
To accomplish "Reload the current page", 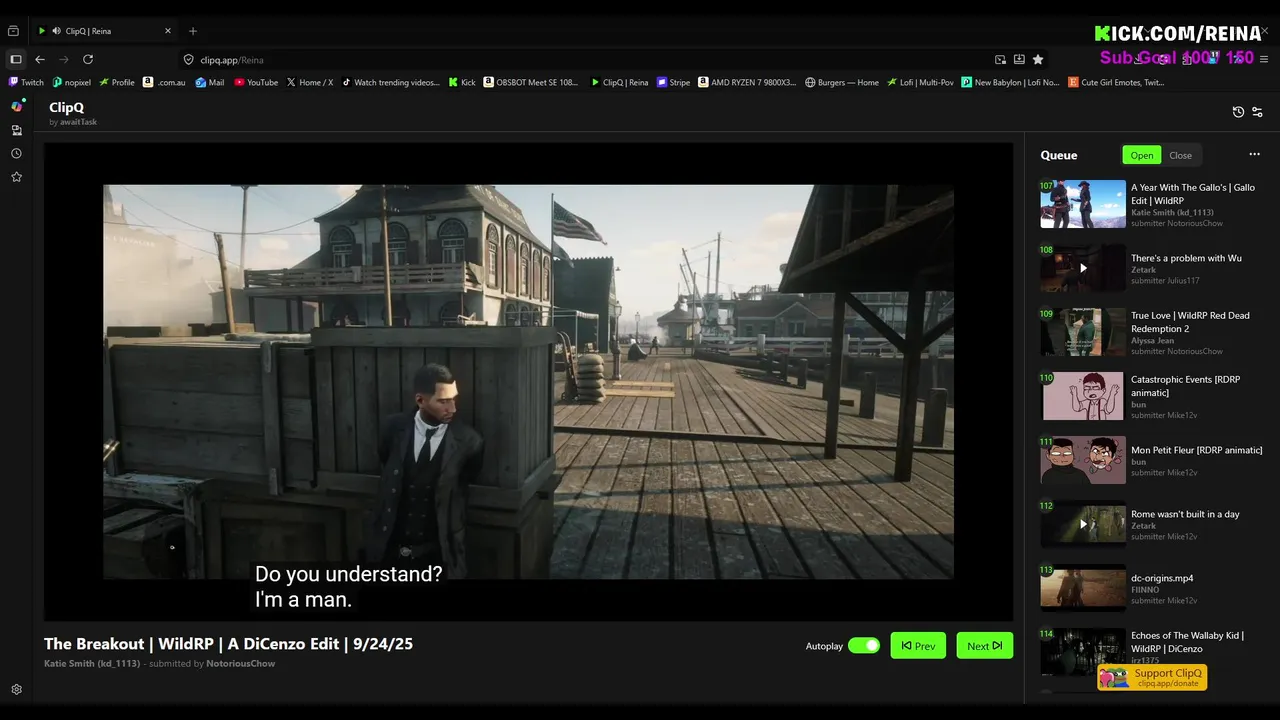I will click(x=88, y=60).
